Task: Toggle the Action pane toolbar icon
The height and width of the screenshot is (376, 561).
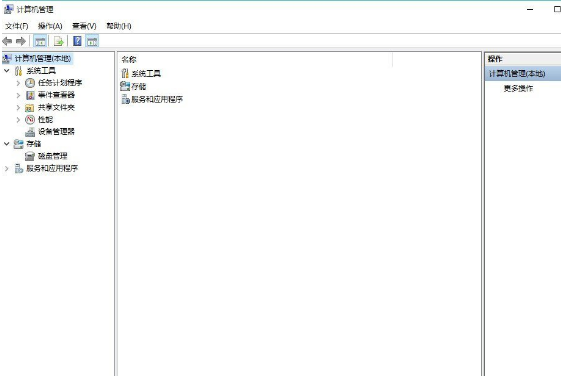Action: click(x=92, y=41)
